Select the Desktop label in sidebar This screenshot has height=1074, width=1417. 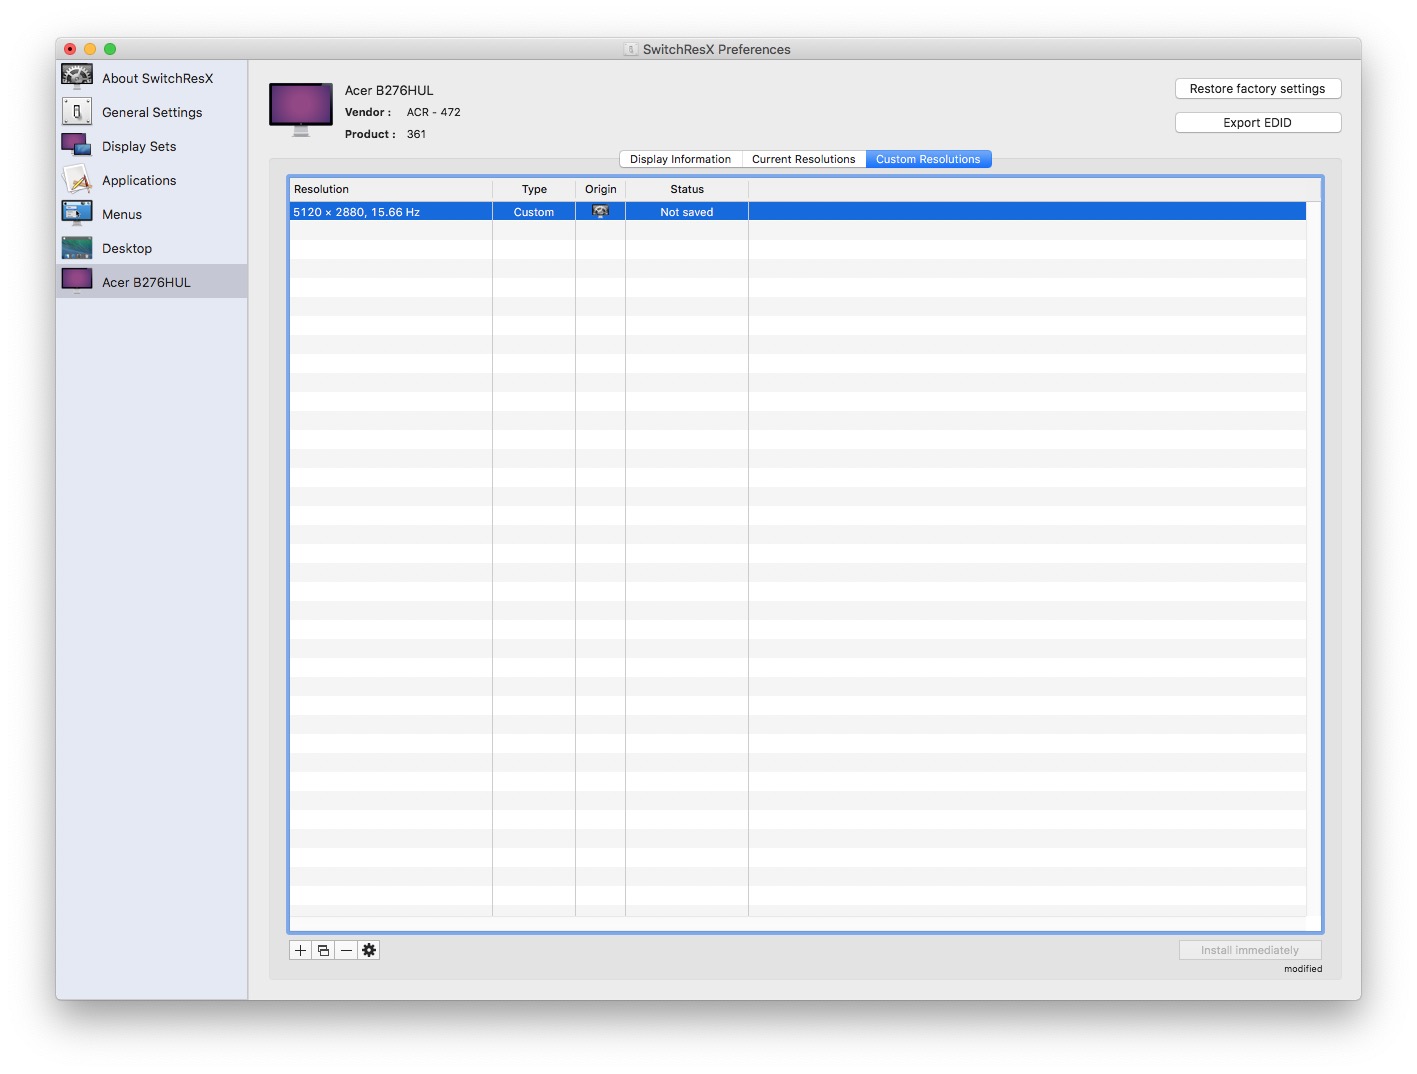(127, 248)
